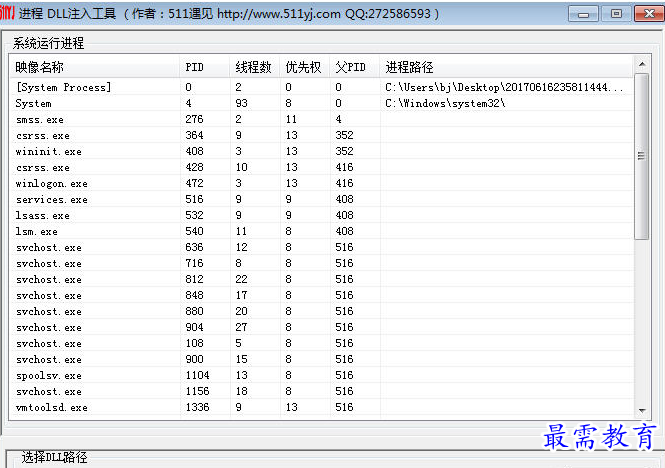Click the 优先权 column header

click(303, 67)
